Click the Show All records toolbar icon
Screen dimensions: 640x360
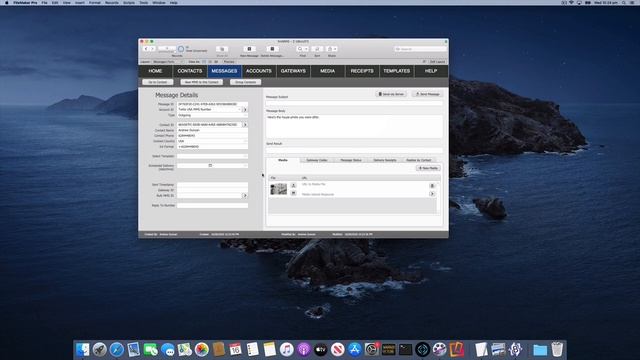pyautogui.click(x=222, y=49)
